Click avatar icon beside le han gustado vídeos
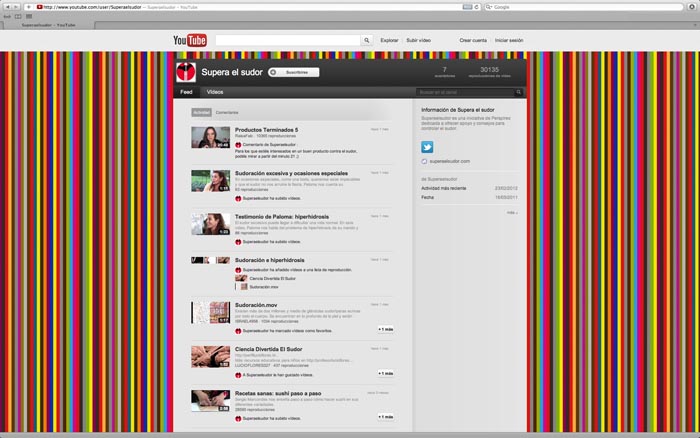This screenshot has height=438, width=700. [238, 375]
